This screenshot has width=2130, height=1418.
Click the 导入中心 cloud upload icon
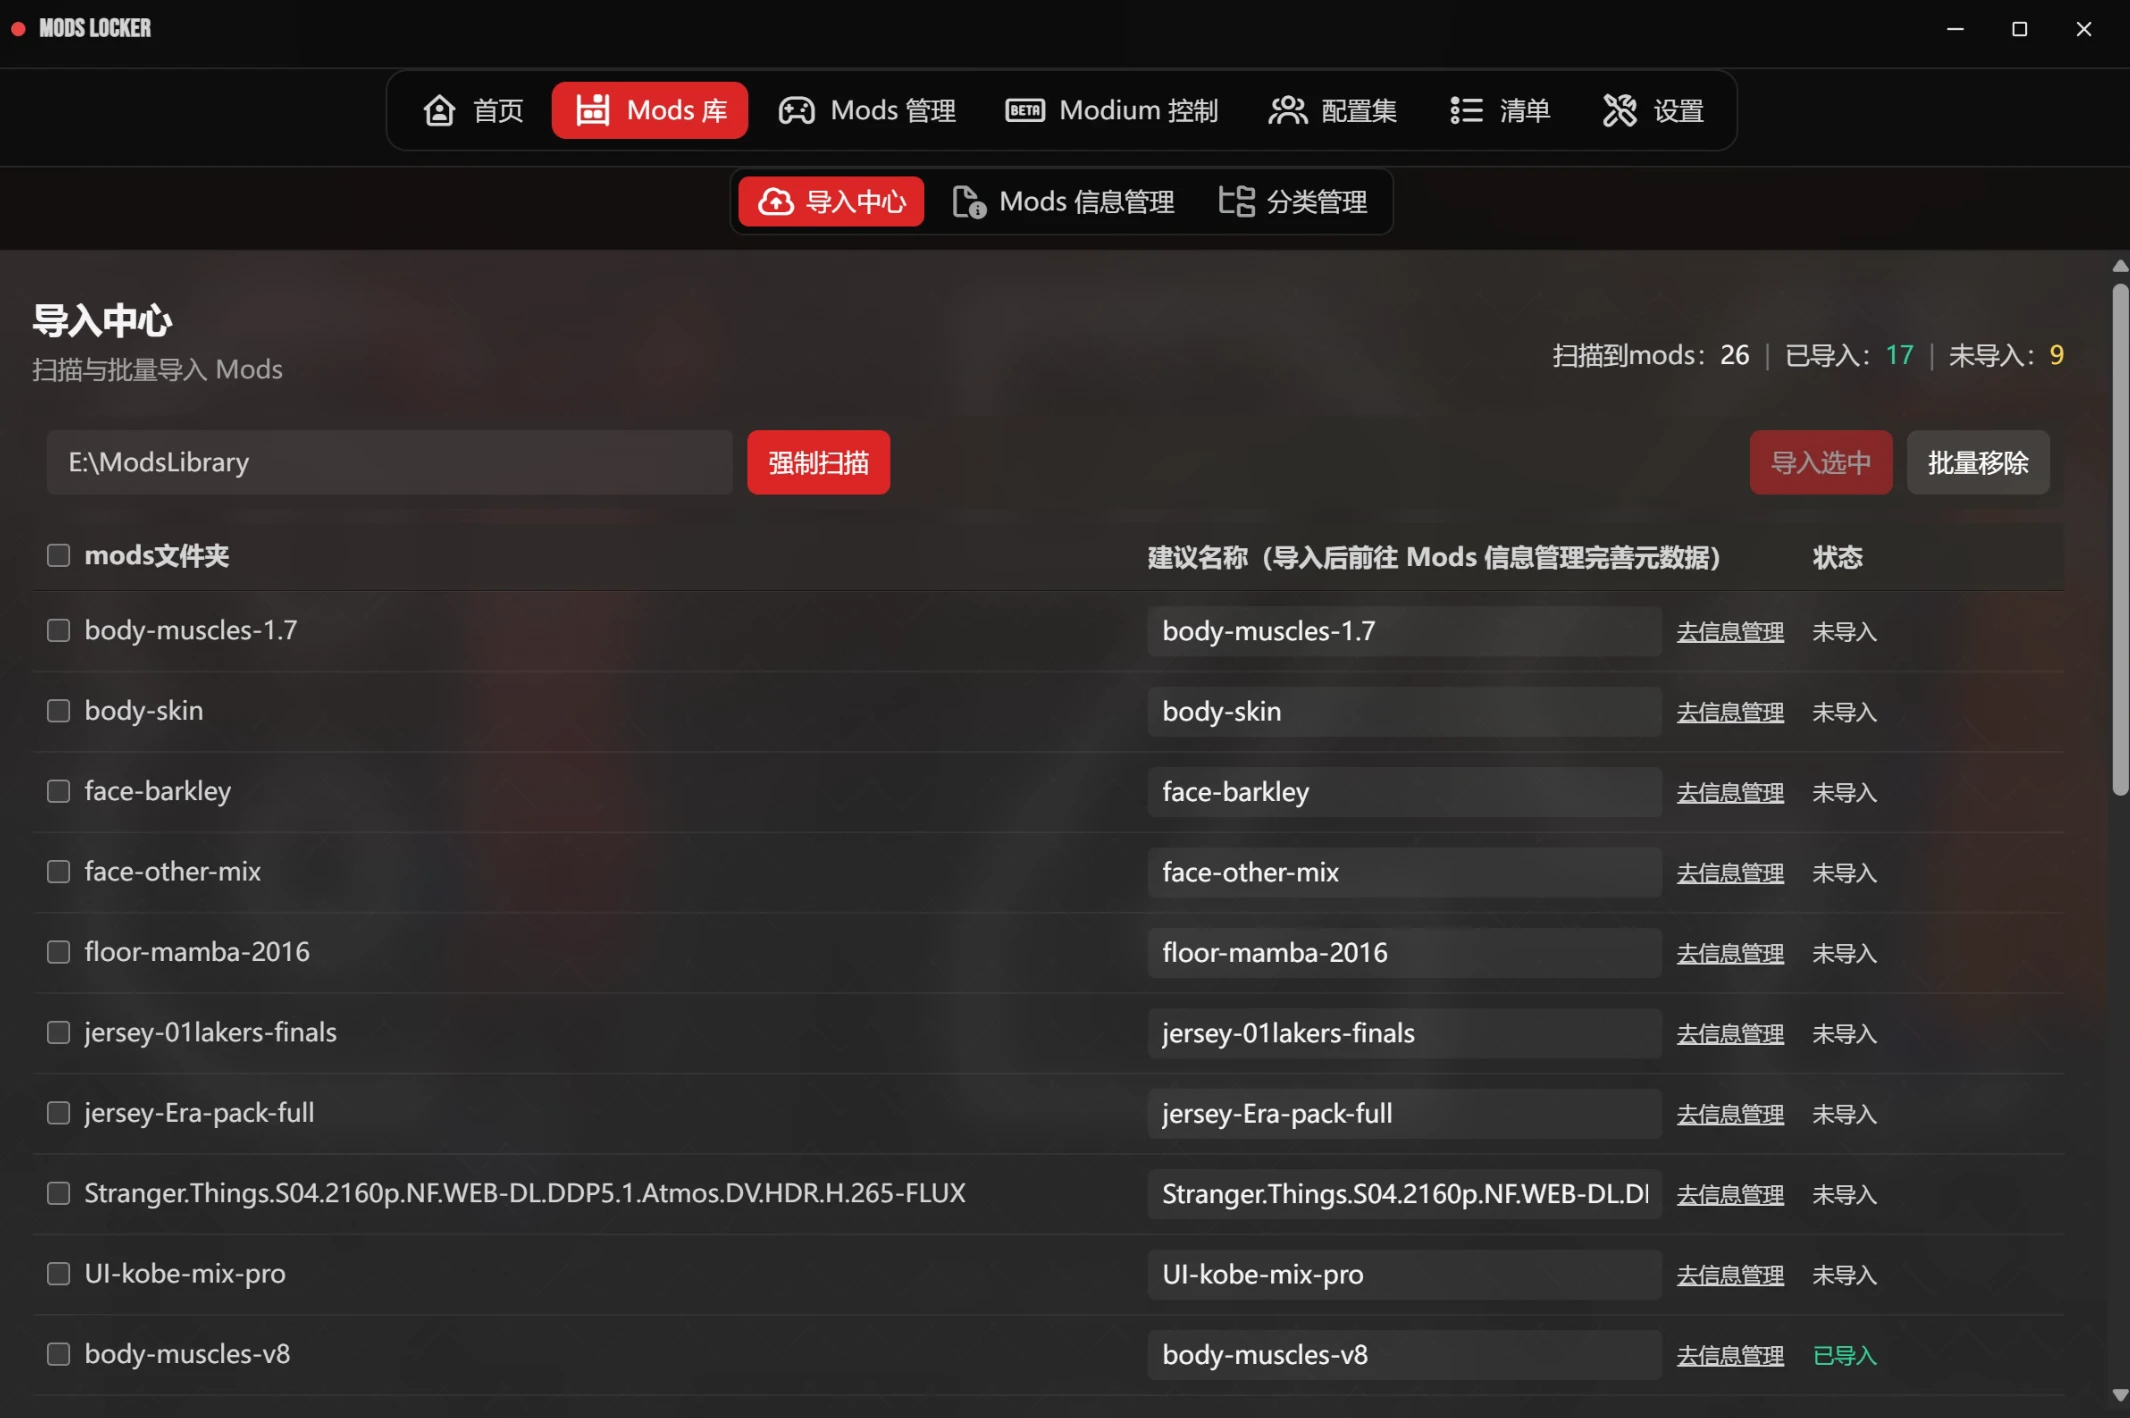[x=776, y=202]
